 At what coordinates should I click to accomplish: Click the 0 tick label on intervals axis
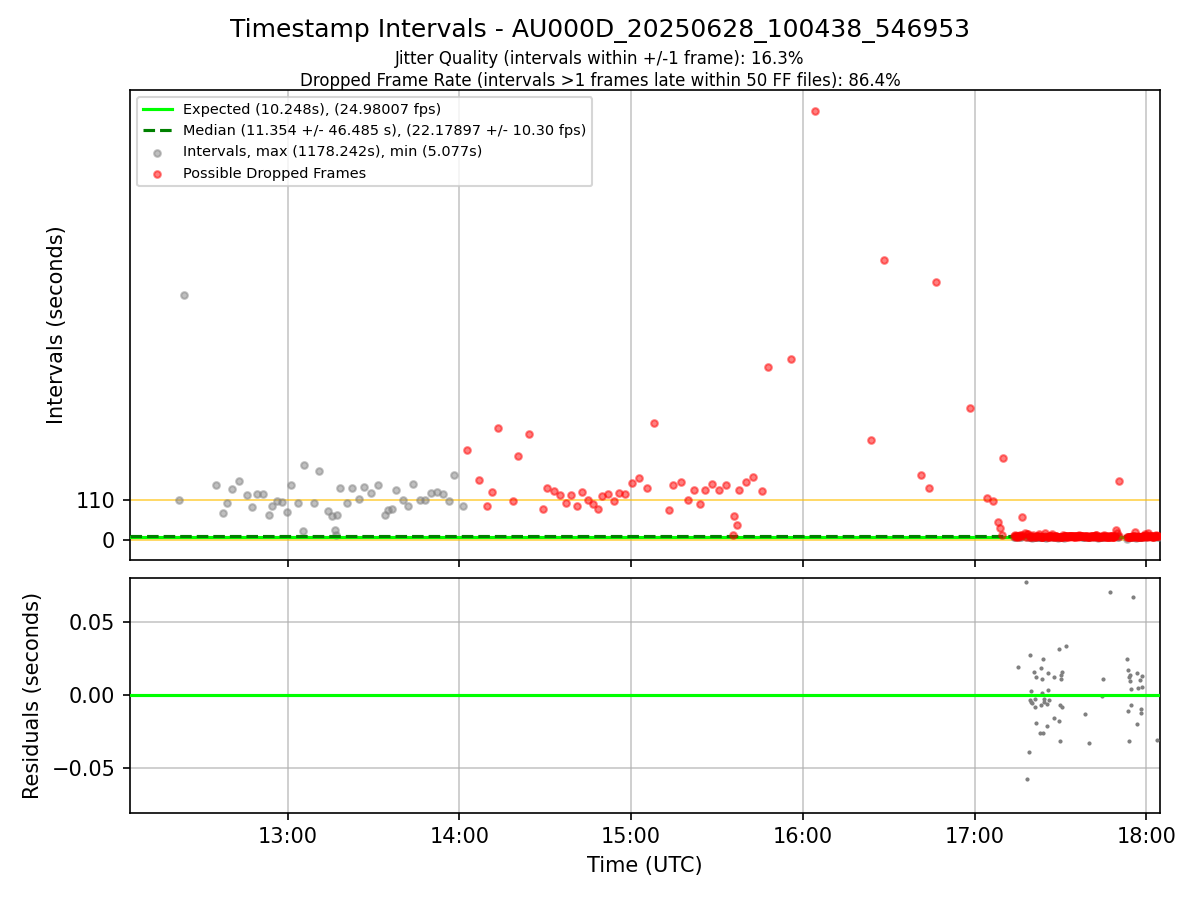(110, 540)
